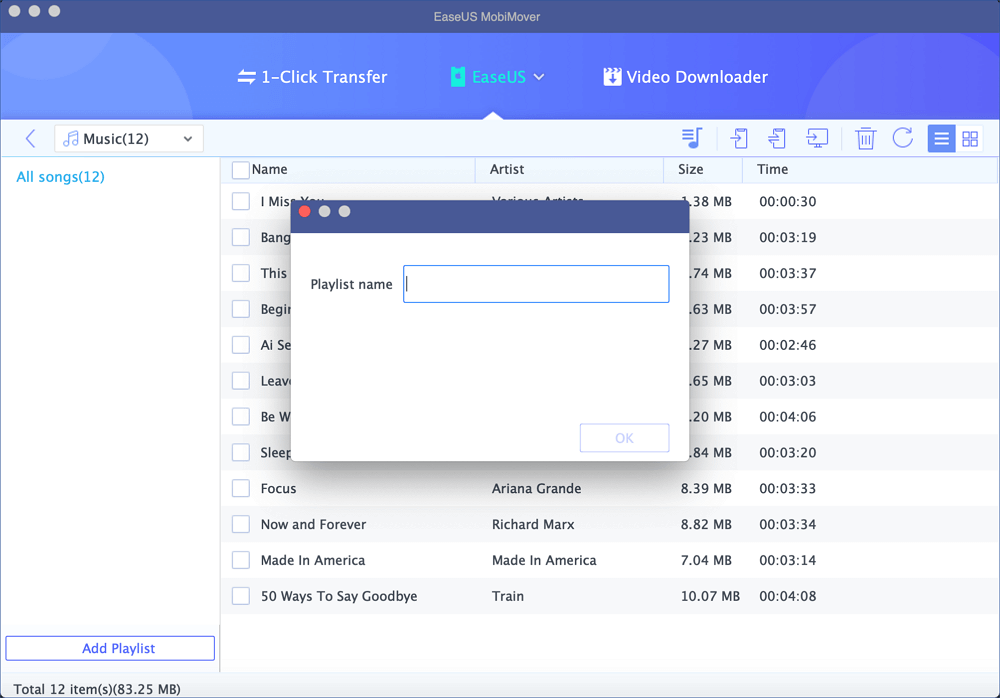Click the transfer to another device icon
1000x698 pixels.
pyautogui.click(x=777, y=138)
